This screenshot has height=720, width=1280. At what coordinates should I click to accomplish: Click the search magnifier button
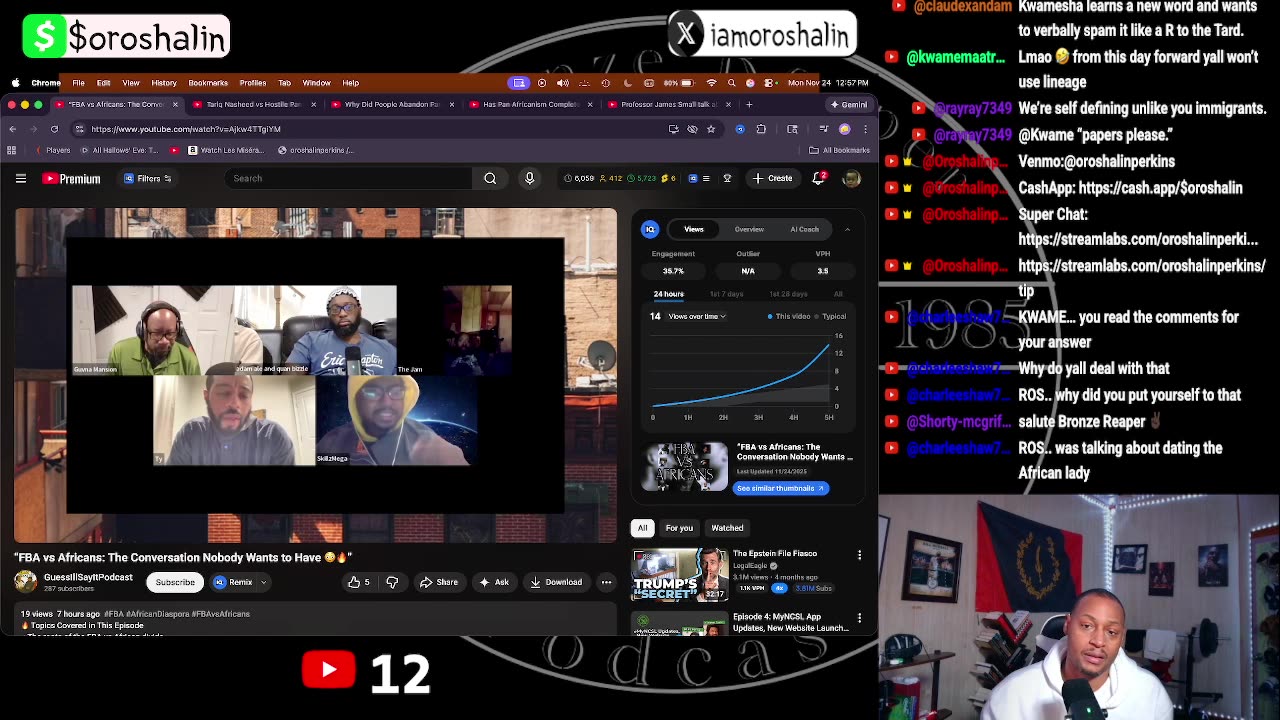point(490,179)
